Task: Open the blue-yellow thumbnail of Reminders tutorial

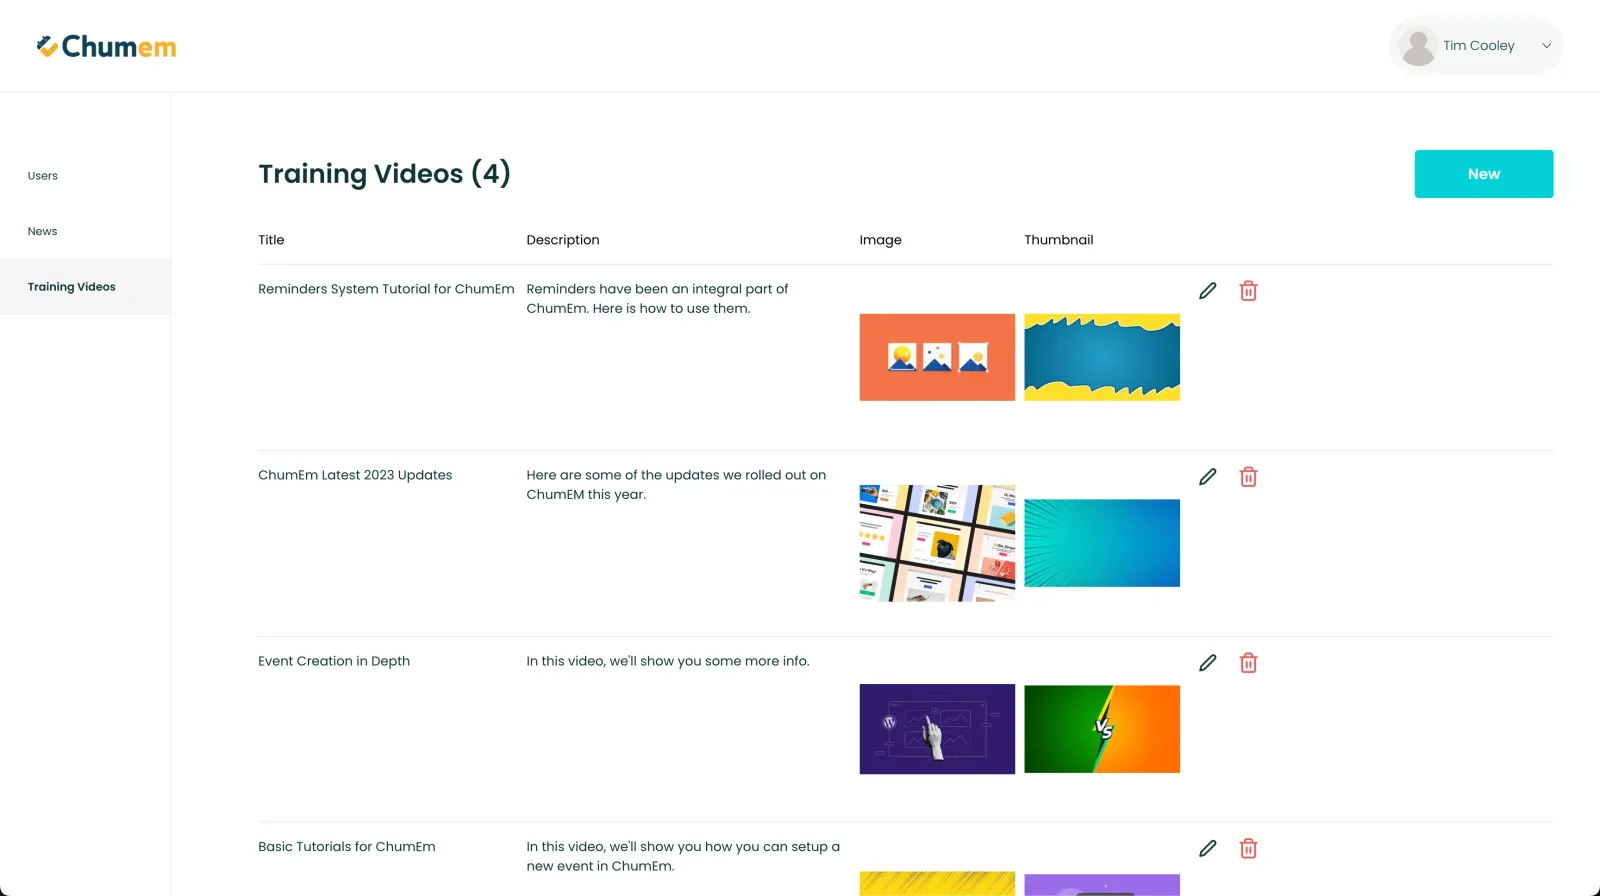Action: click(x=1102, y=357)
